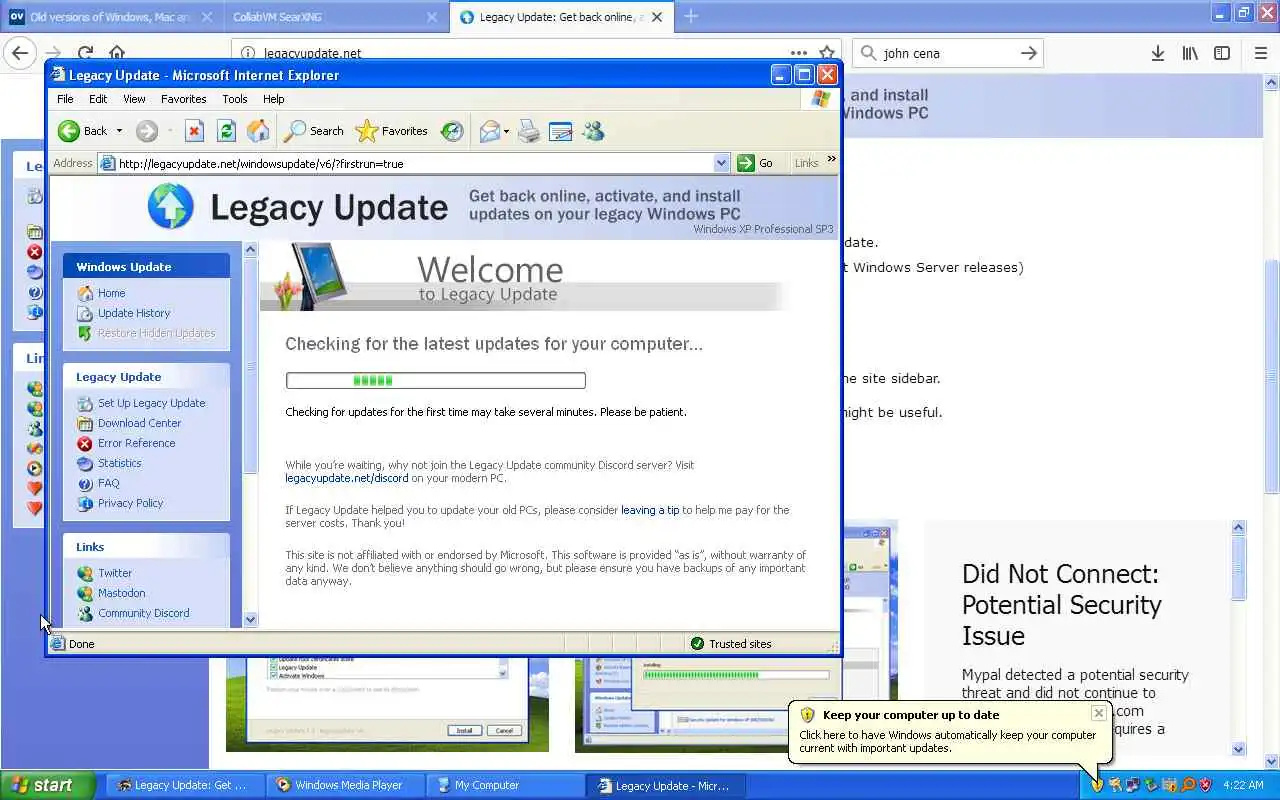The height and width of the screenshot is (800, 1280).
Task: Open Firefox library icon
Action: [x=1189, y=53]
